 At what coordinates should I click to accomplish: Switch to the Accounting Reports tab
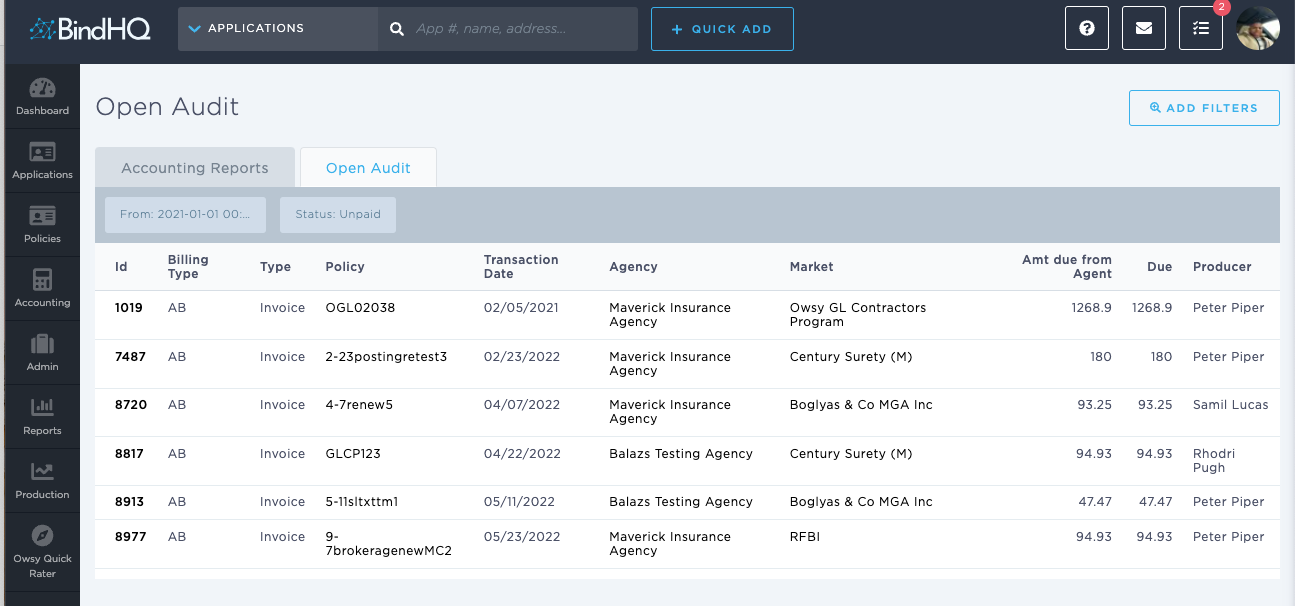pyautogui.click(x=195, y=168)
